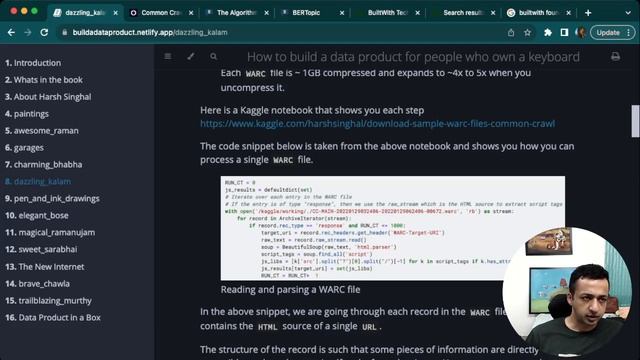640x360 pixels.
Task: Click the print icon
Action: 616,56
